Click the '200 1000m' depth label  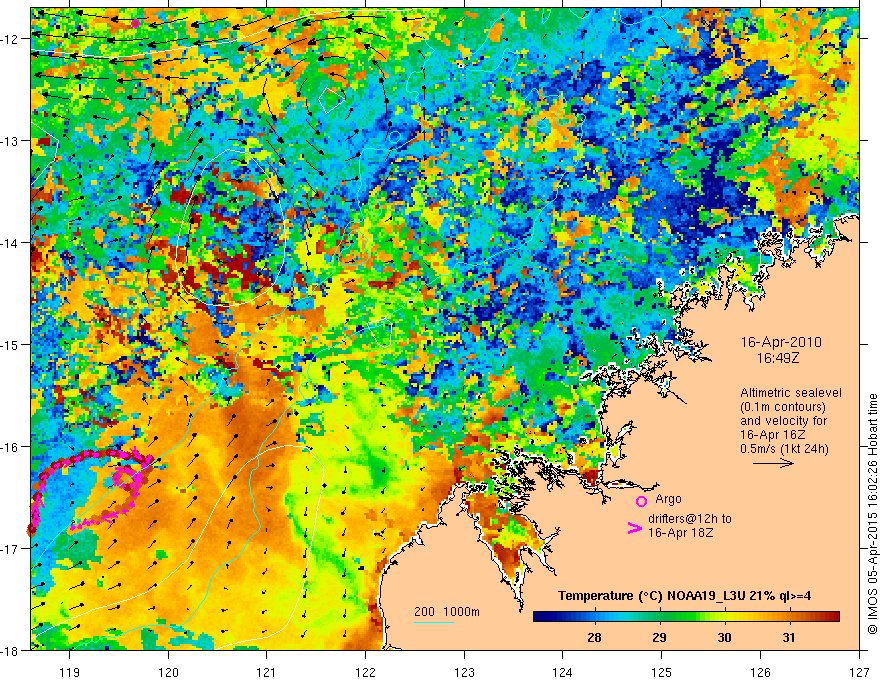(447, 612)
